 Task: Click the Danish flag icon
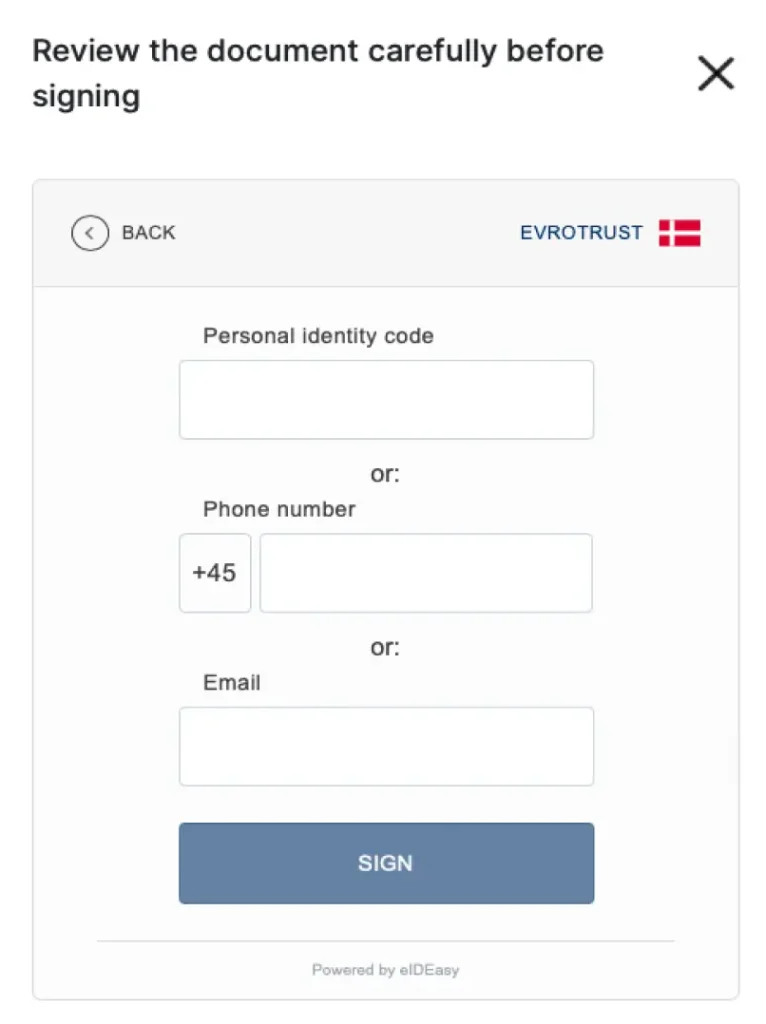680,233
